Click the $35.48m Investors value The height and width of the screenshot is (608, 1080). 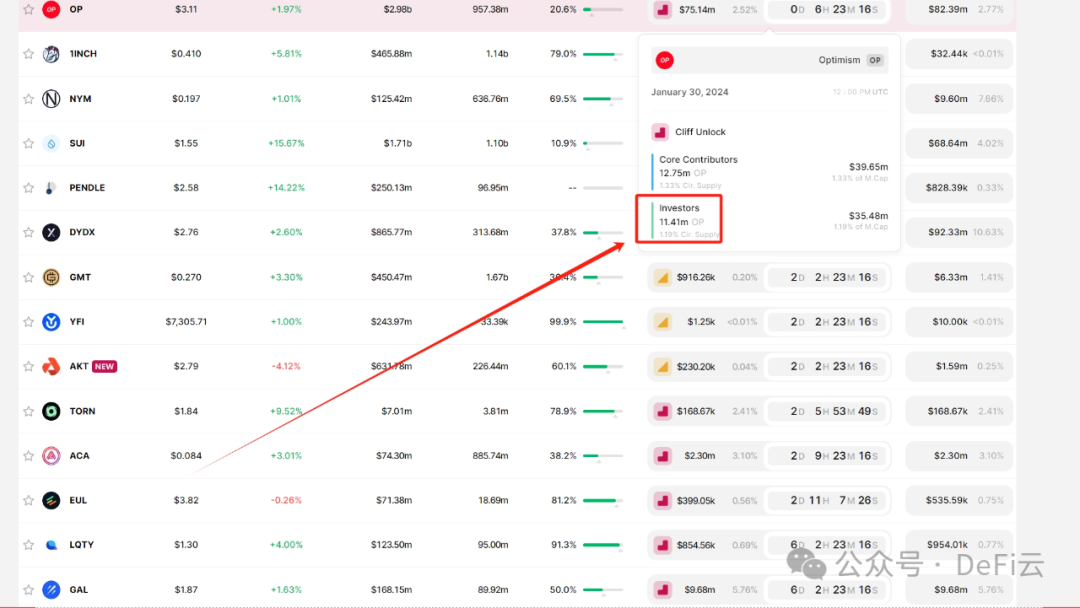(x=868, y=216)
